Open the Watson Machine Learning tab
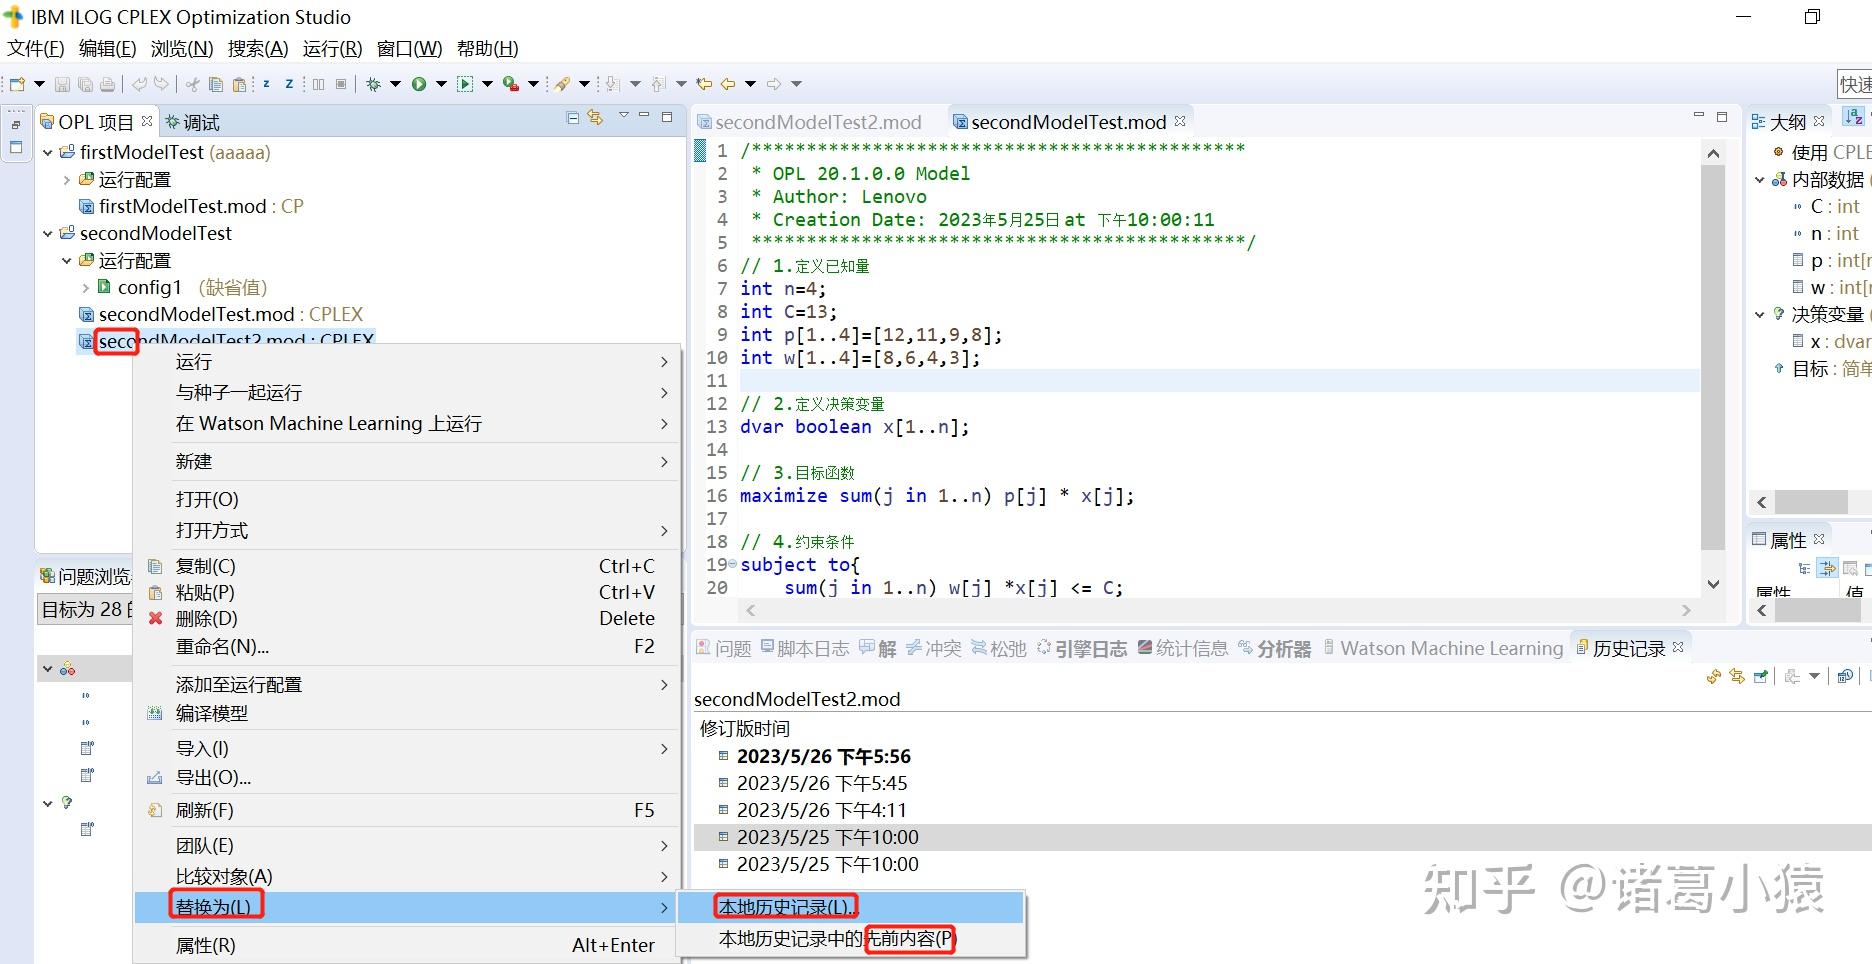The width and height of the screenshot is (1872, 964). click(1443, 648)
